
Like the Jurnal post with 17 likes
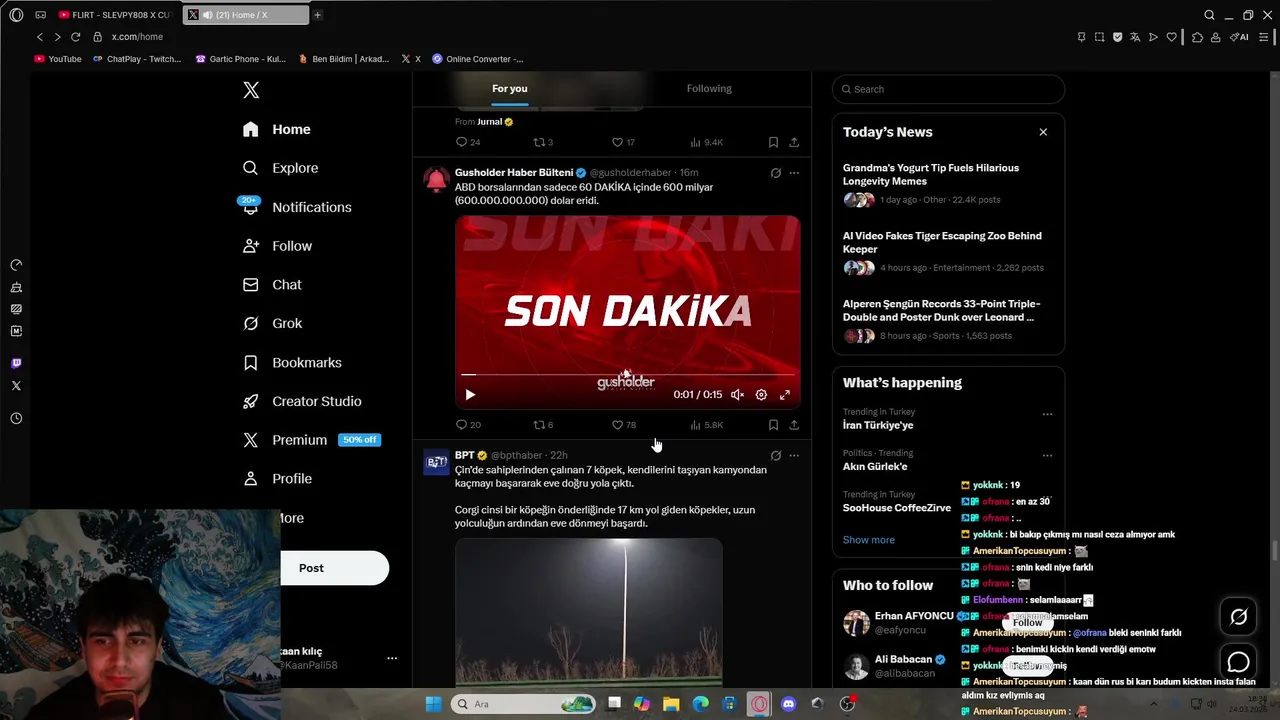tap(623, 142)
